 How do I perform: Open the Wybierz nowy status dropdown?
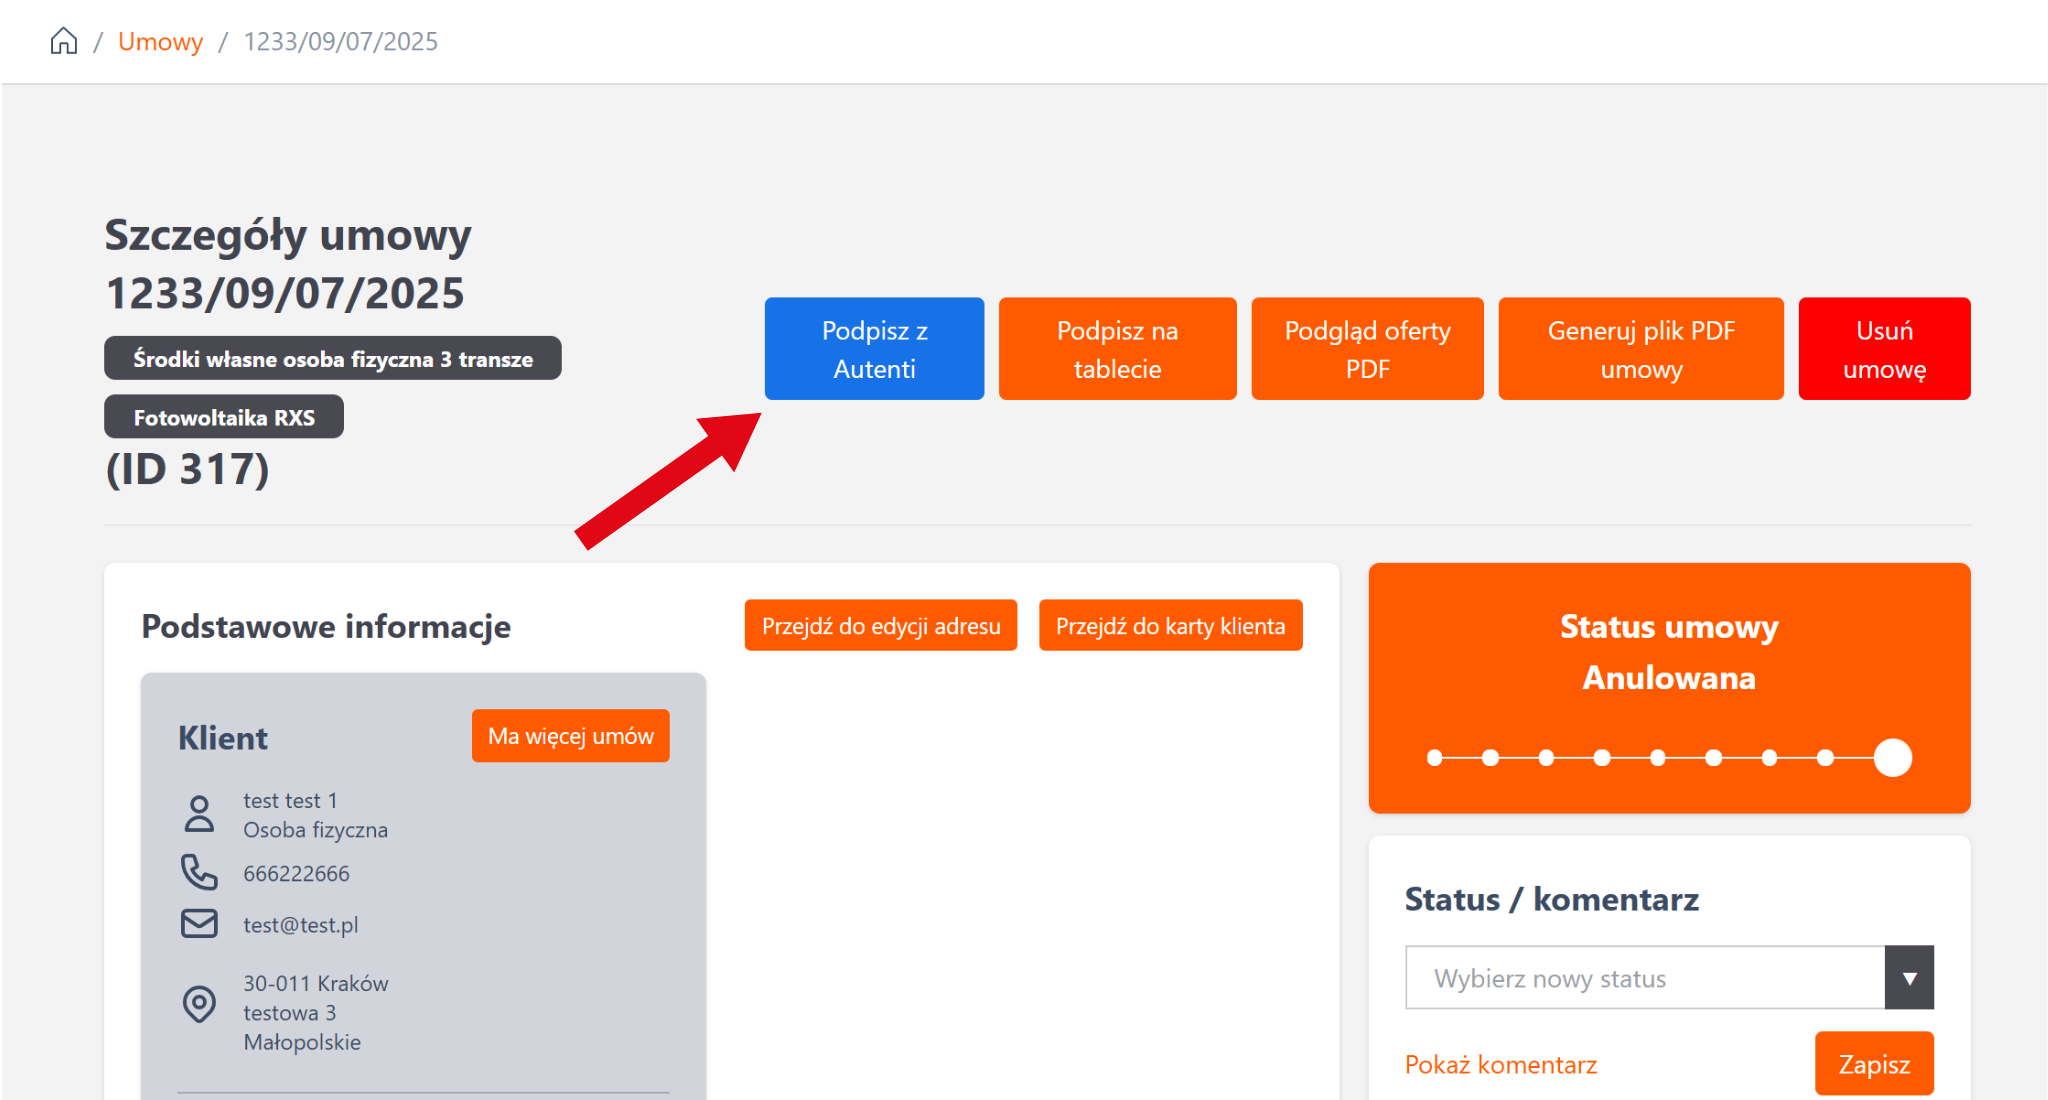[x=1645, y=978]
